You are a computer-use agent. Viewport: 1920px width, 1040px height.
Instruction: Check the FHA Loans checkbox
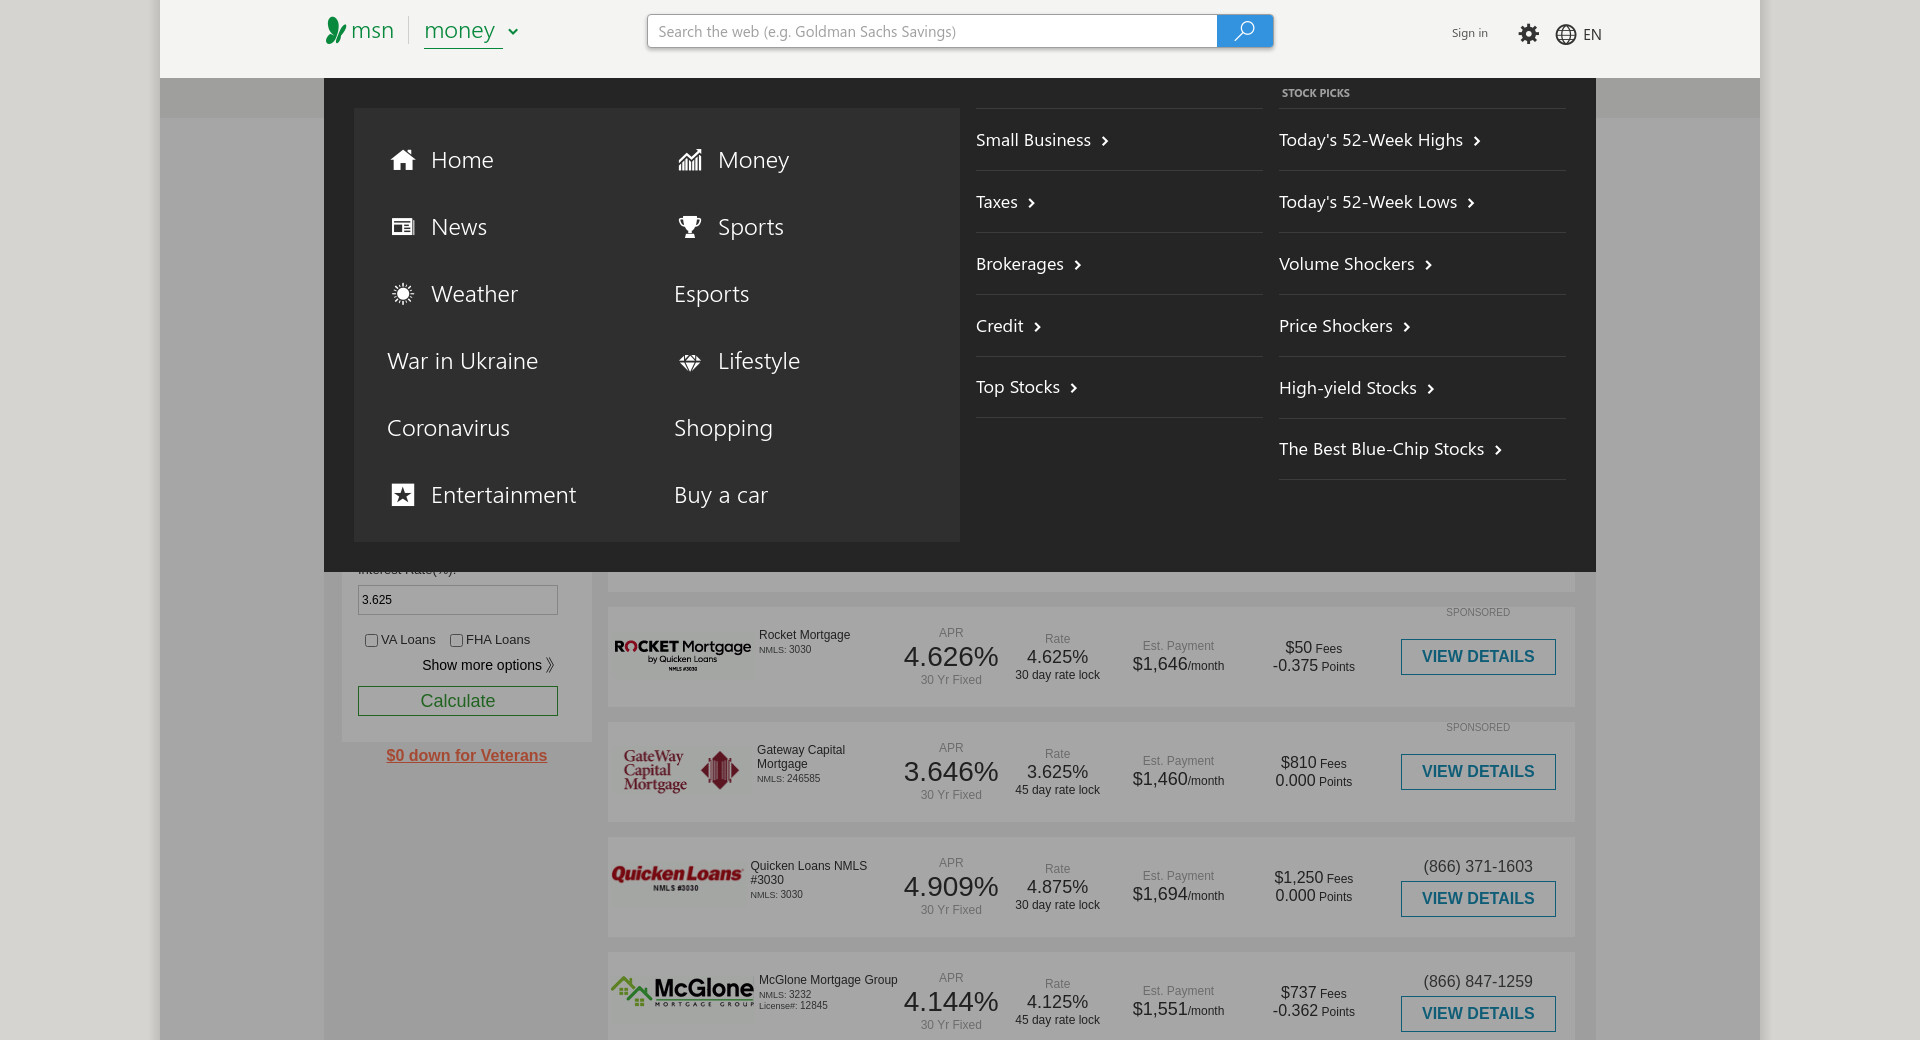point(456,641)
